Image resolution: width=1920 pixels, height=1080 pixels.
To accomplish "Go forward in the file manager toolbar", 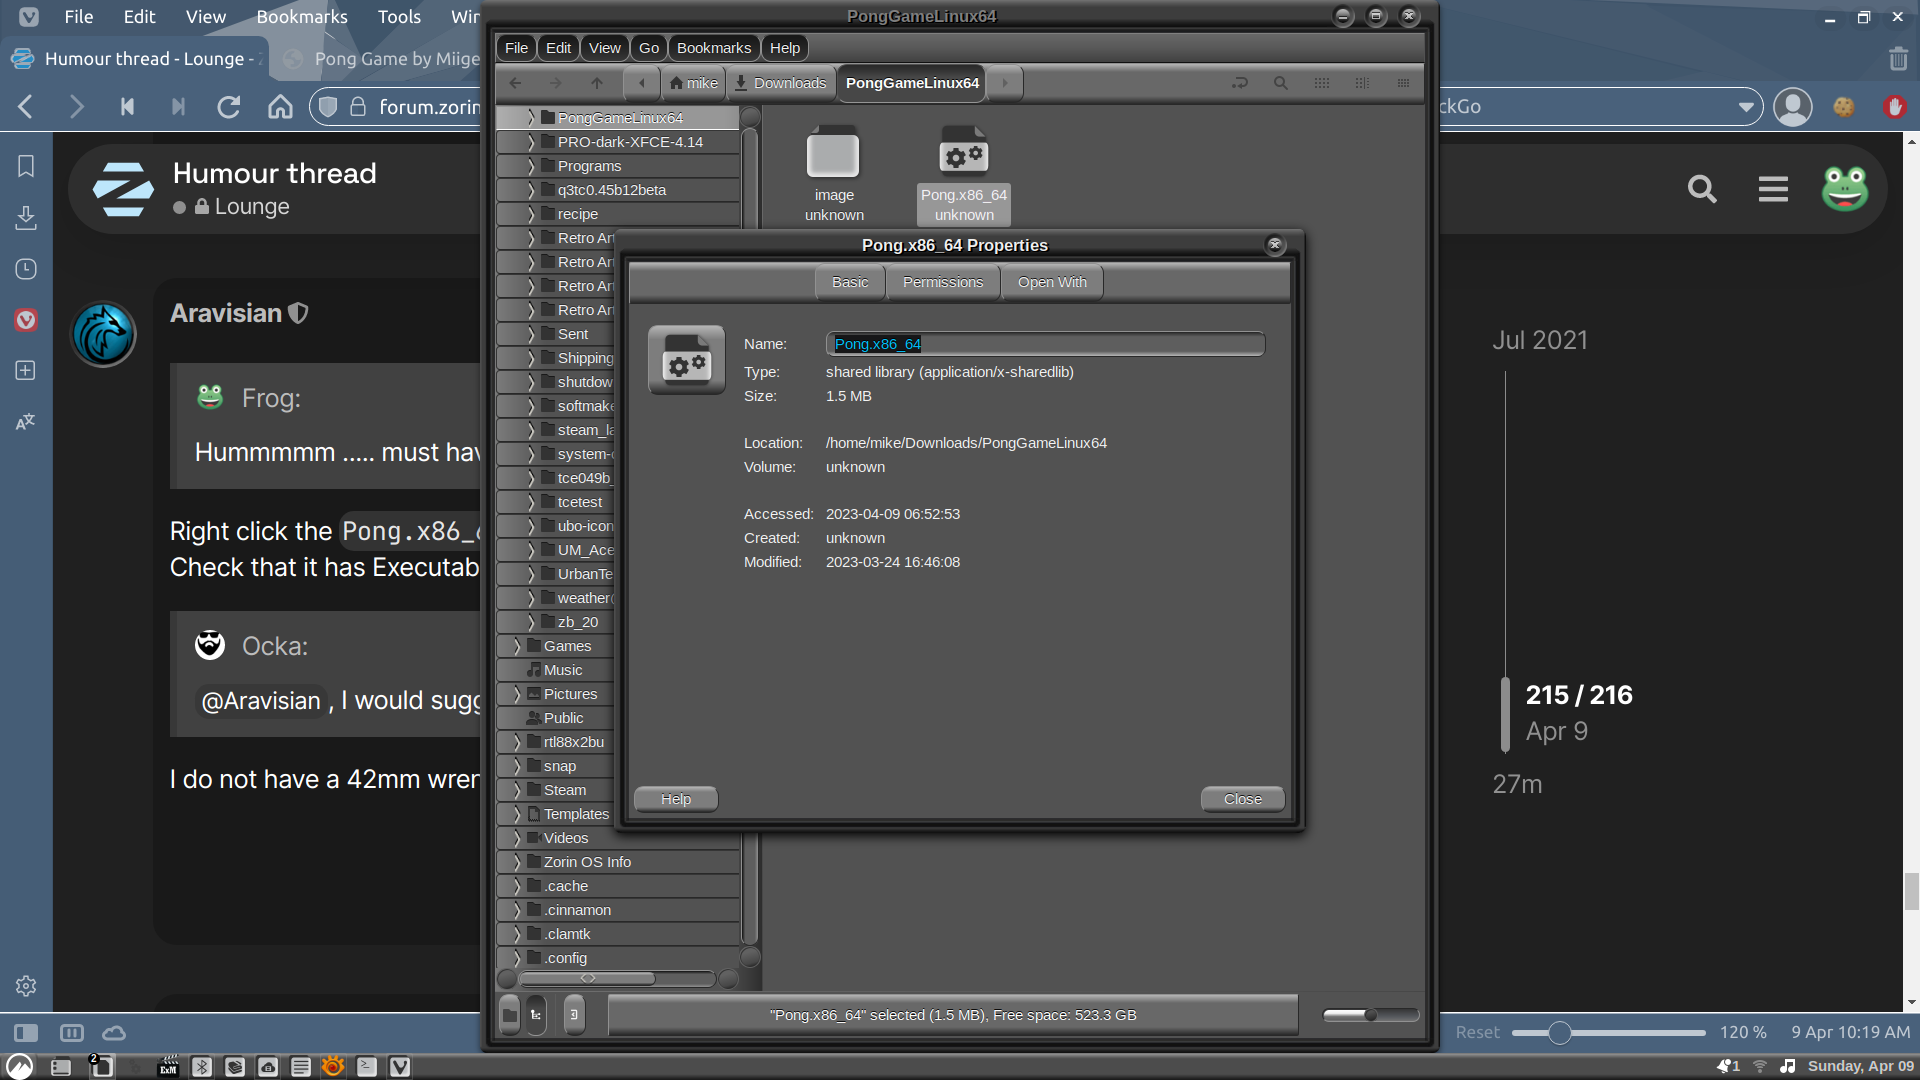I will [x=556, y=83].
